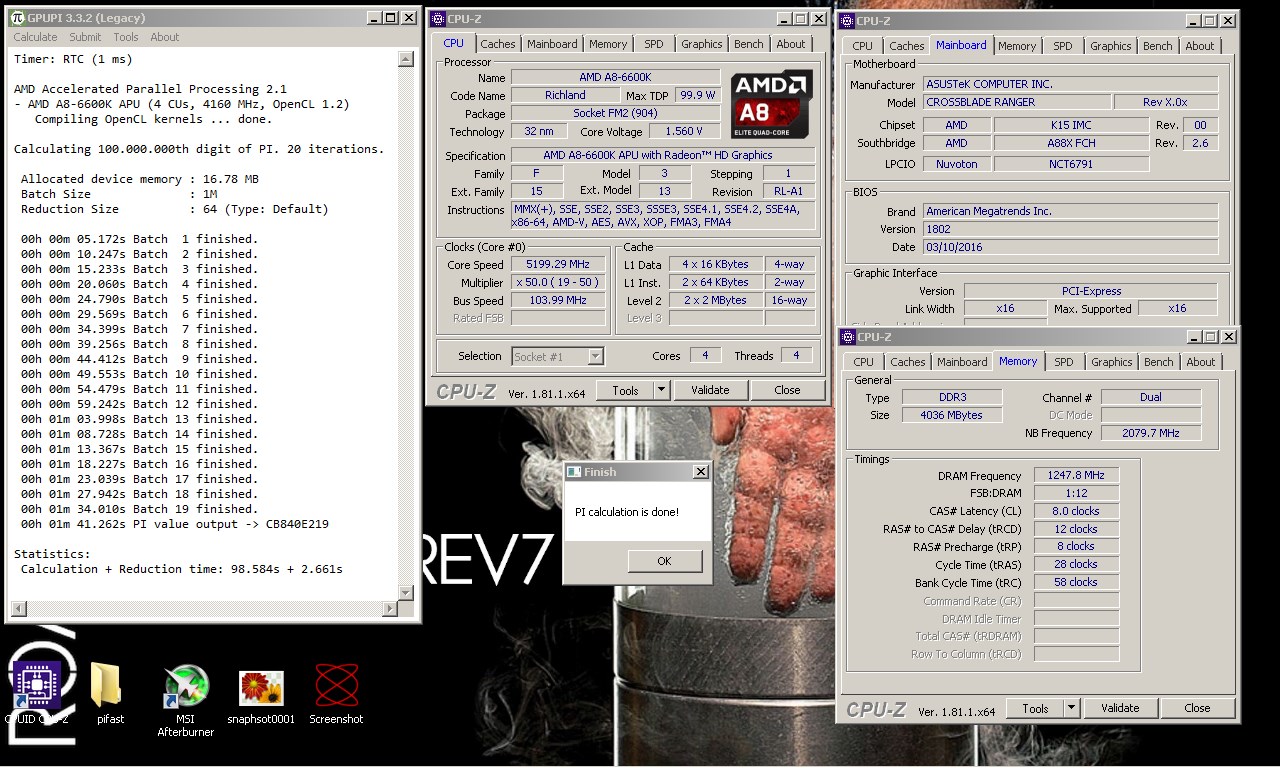Click the 'Batch 10 finished.' line
Viewport: 1280px width, 768px height.
click(139, 374)
